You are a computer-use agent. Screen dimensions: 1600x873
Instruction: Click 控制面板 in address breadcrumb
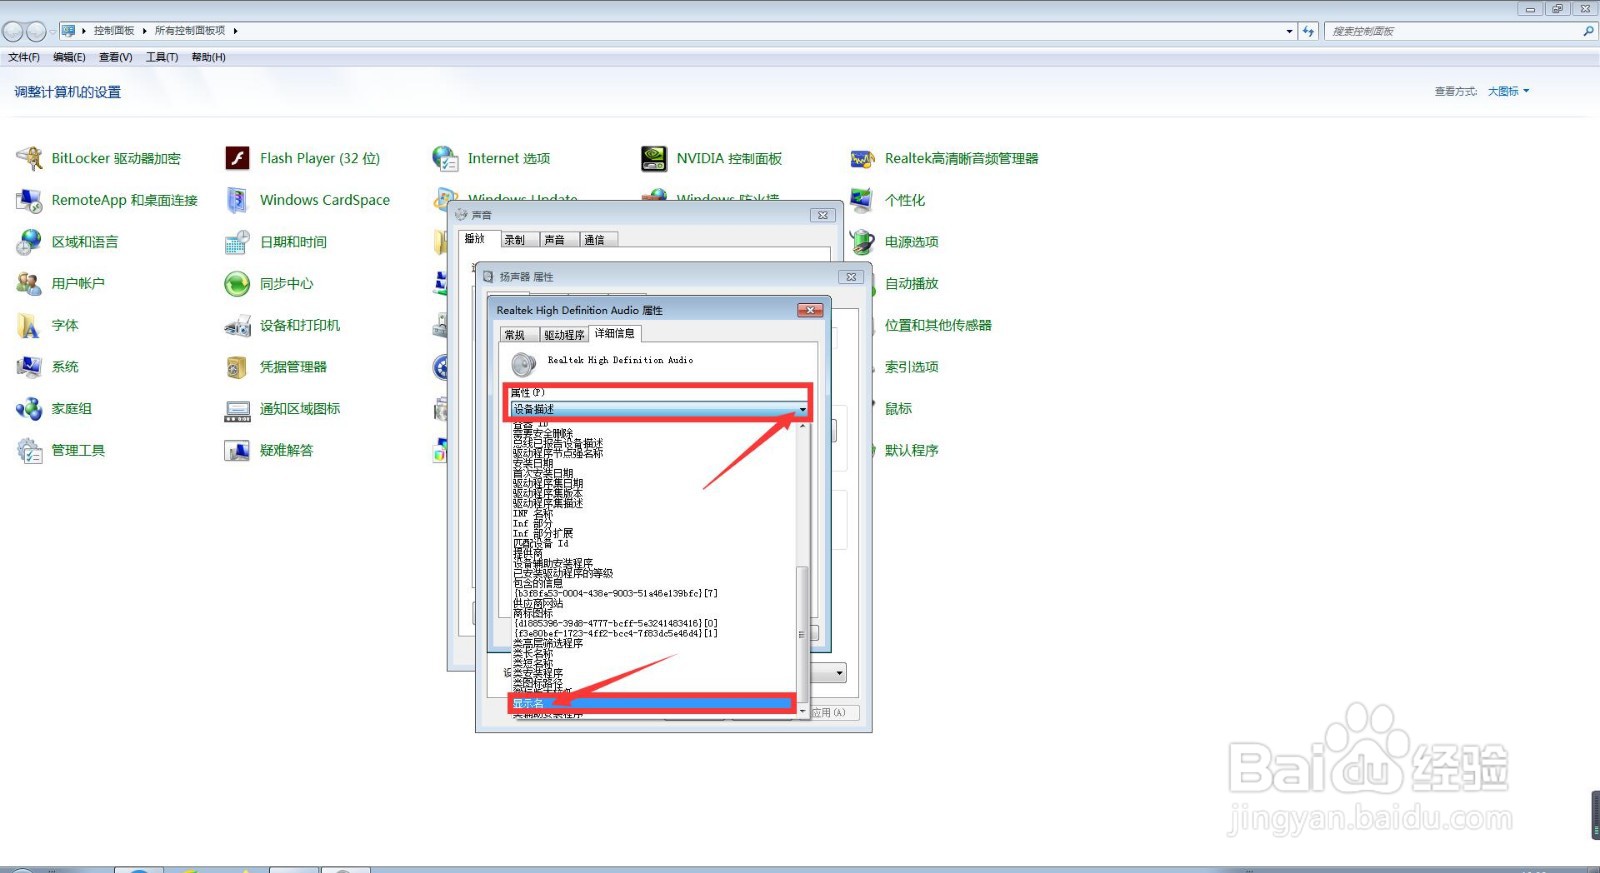point(114,31)
